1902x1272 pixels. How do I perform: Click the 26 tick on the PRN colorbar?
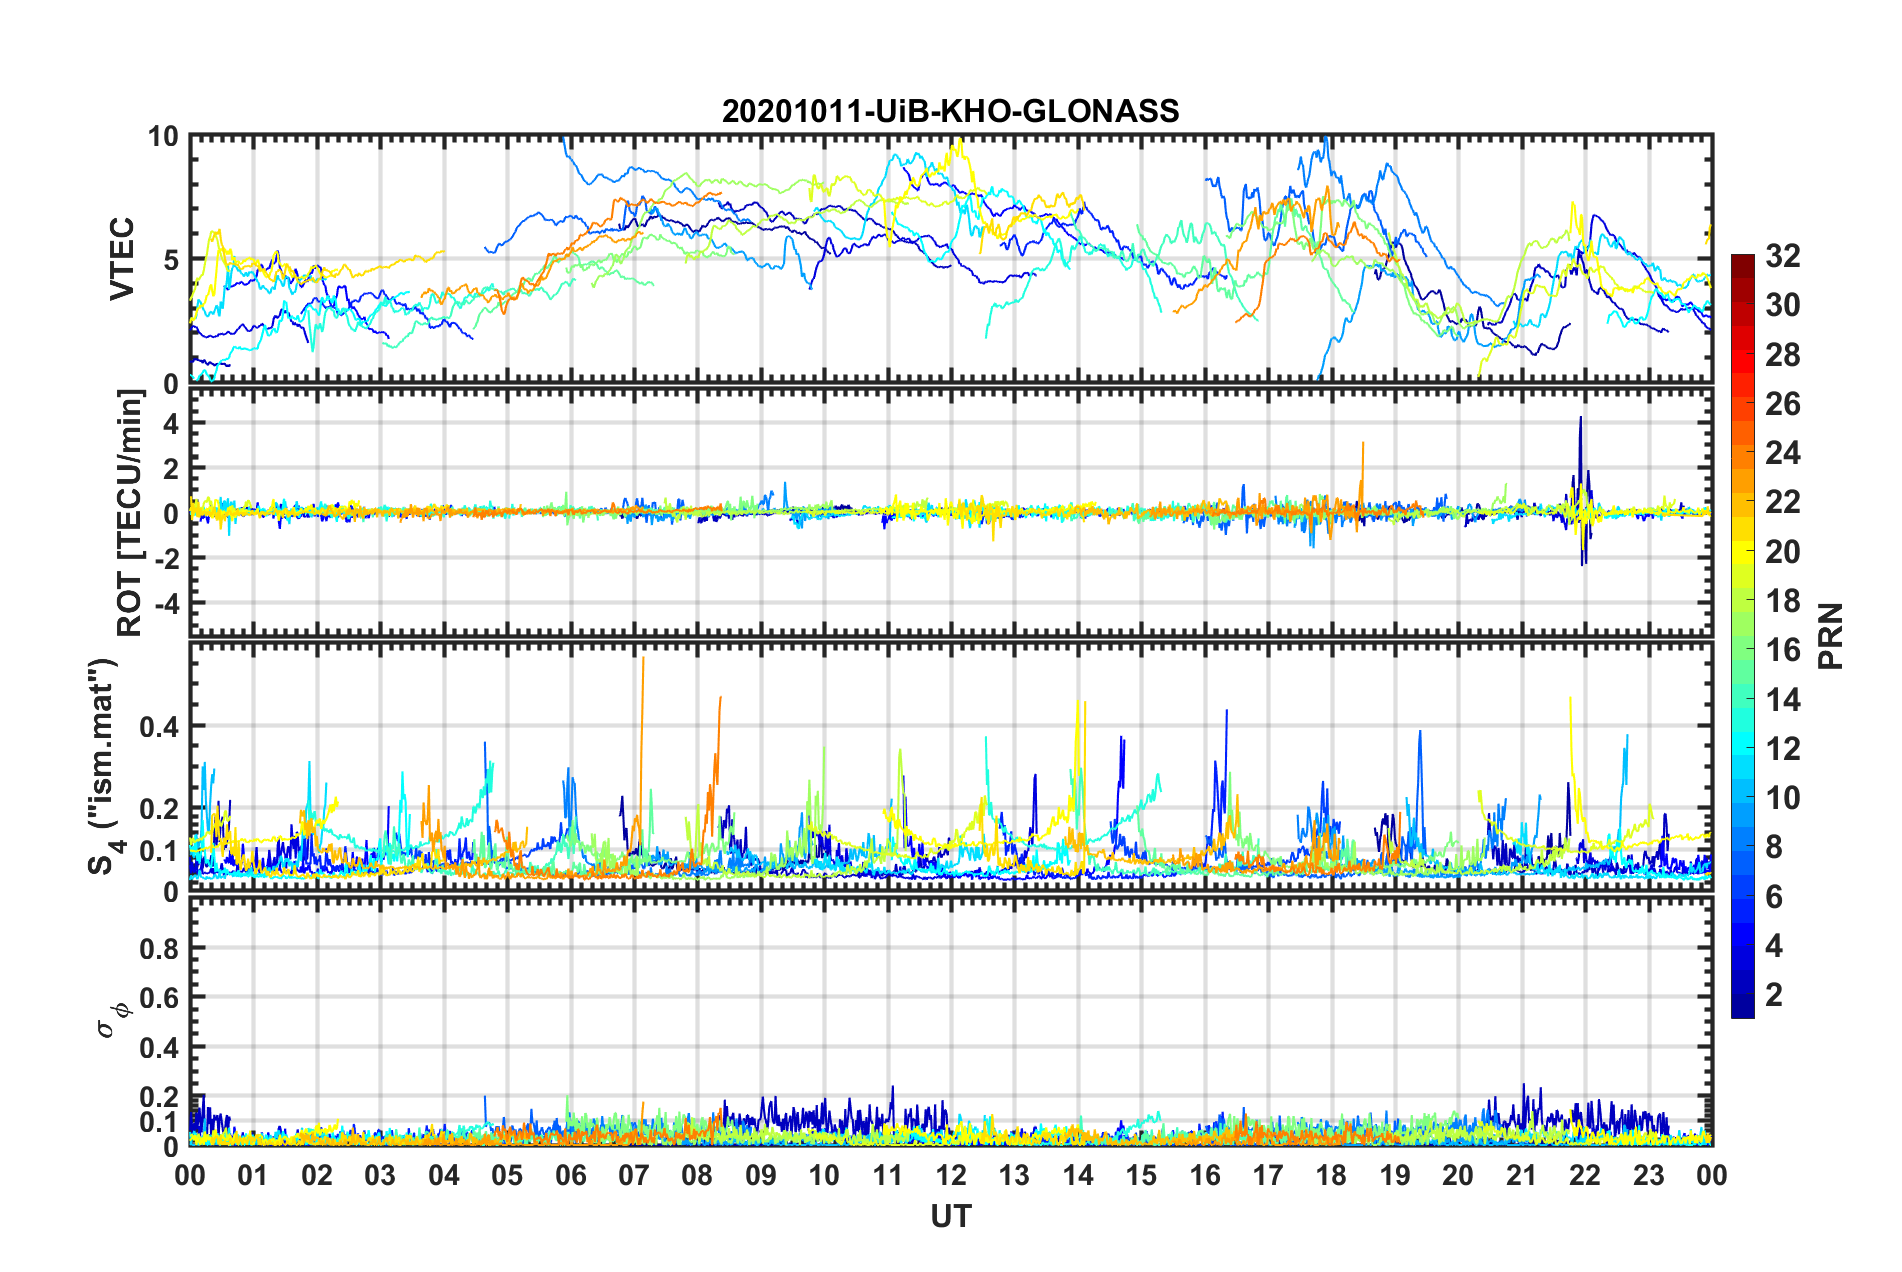click(1782, 404)
